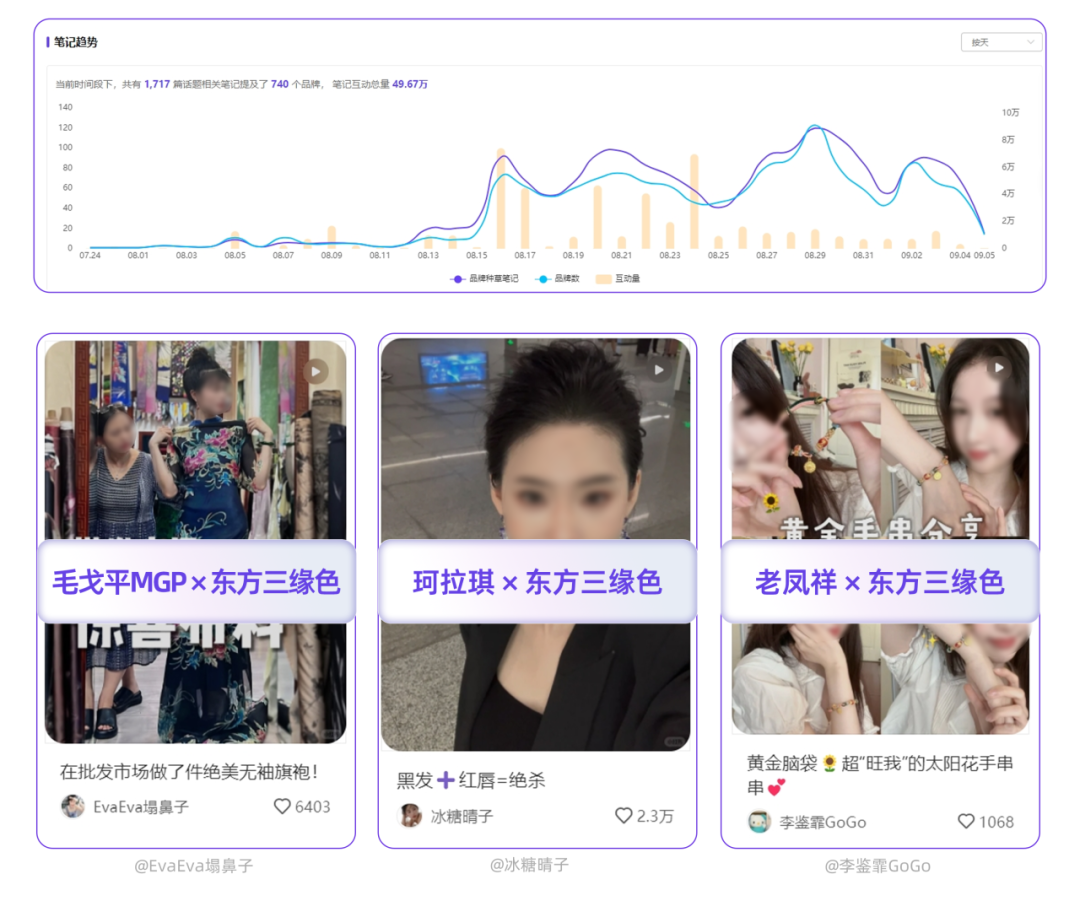Image resolution: width=1080 pixels, height=901 pixels.
Task: Open 李鉴霏GoGo avatar profile
Action: [x=759, y=822]
